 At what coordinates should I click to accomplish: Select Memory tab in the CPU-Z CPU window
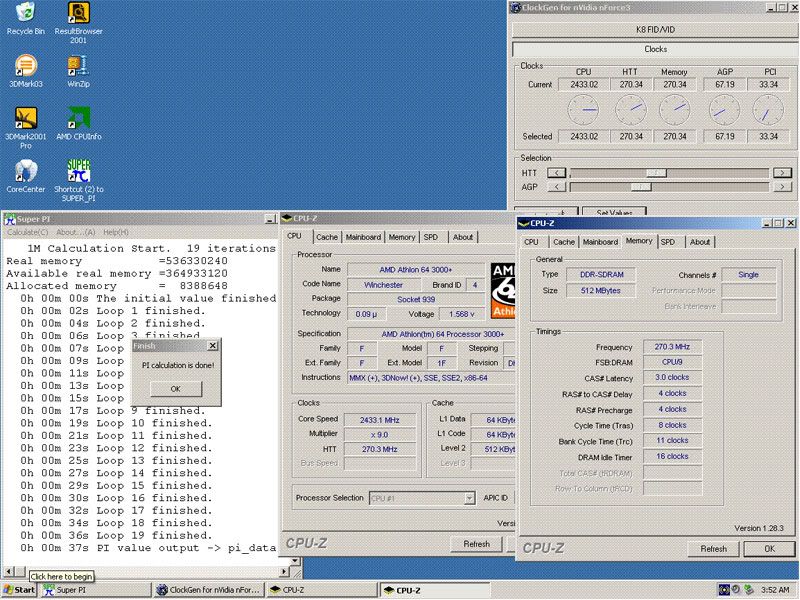coord(402,237)
